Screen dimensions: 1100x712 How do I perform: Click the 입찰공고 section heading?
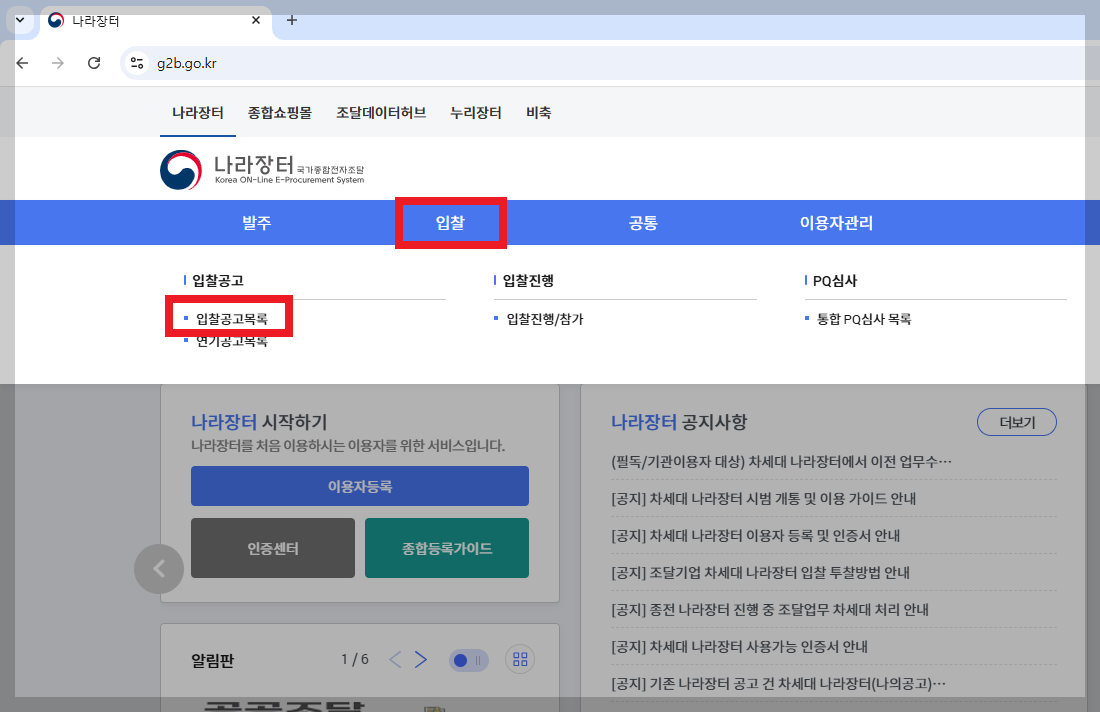(x=217, y=281)
